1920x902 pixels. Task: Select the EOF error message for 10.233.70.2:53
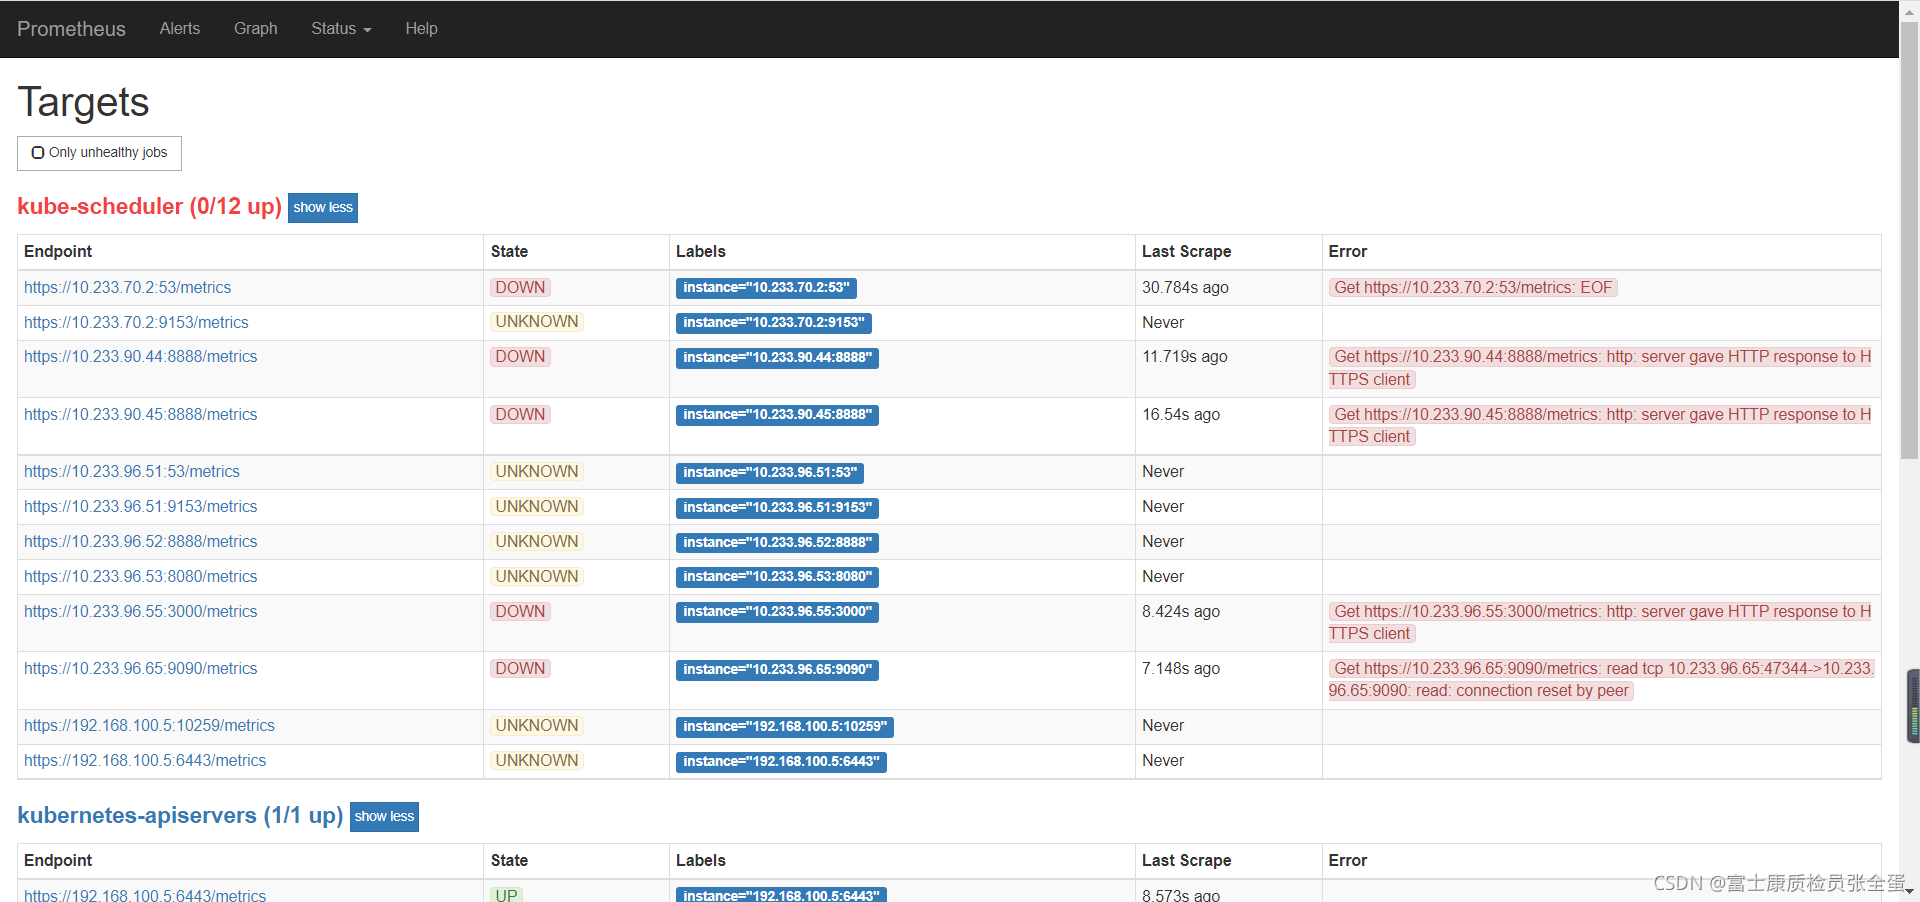click(x=1473, y=288)
